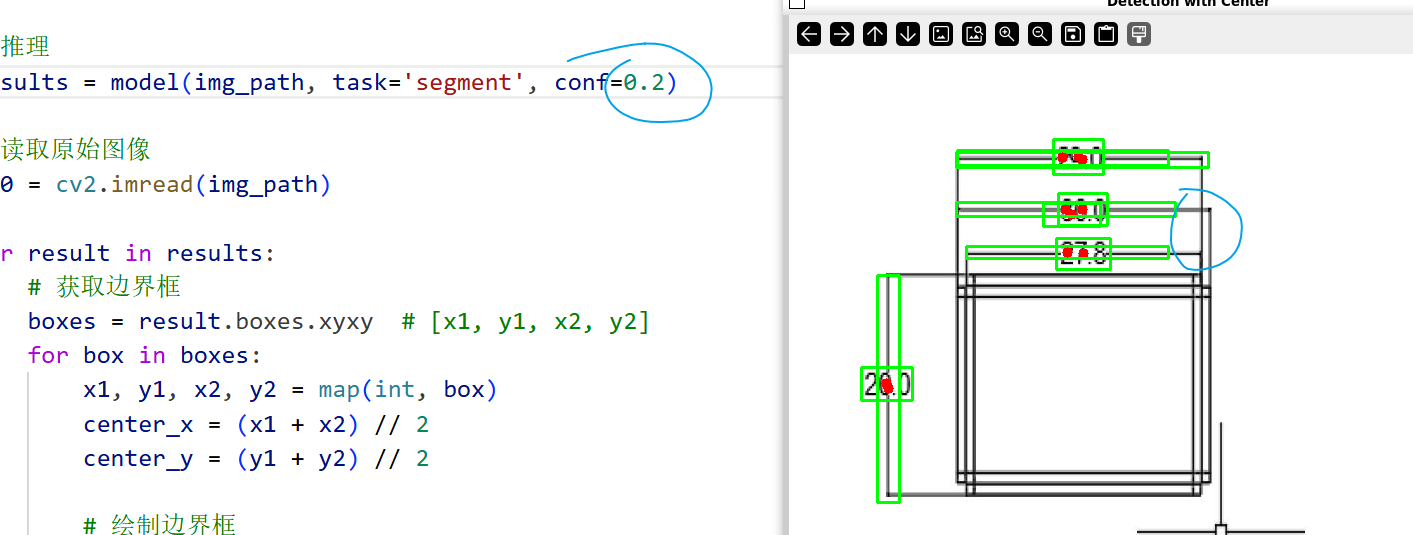Pan the detection image up
The height and width of the screenshot is (535, 1413).
click(x=875, y=34)
